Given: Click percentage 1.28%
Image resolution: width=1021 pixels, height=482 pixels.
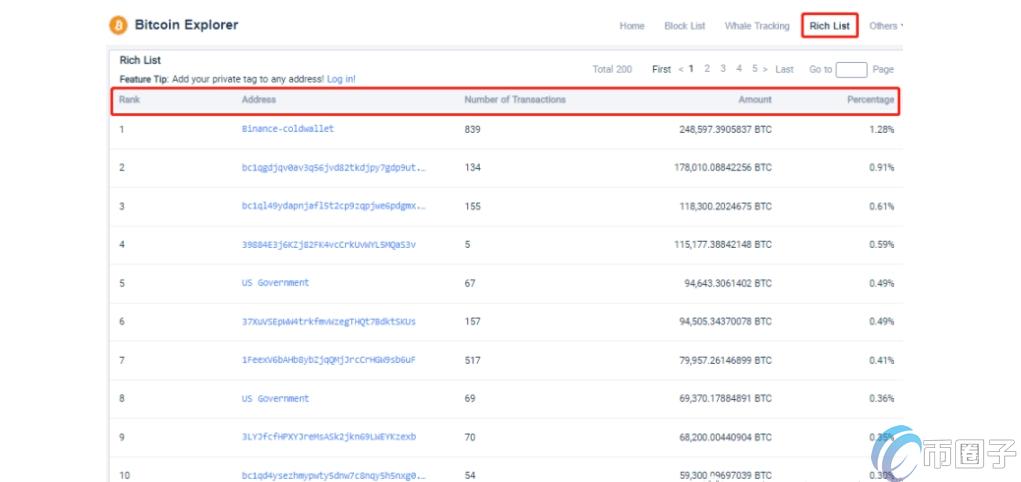Looking at the screenshot, I should click(882, 130).
